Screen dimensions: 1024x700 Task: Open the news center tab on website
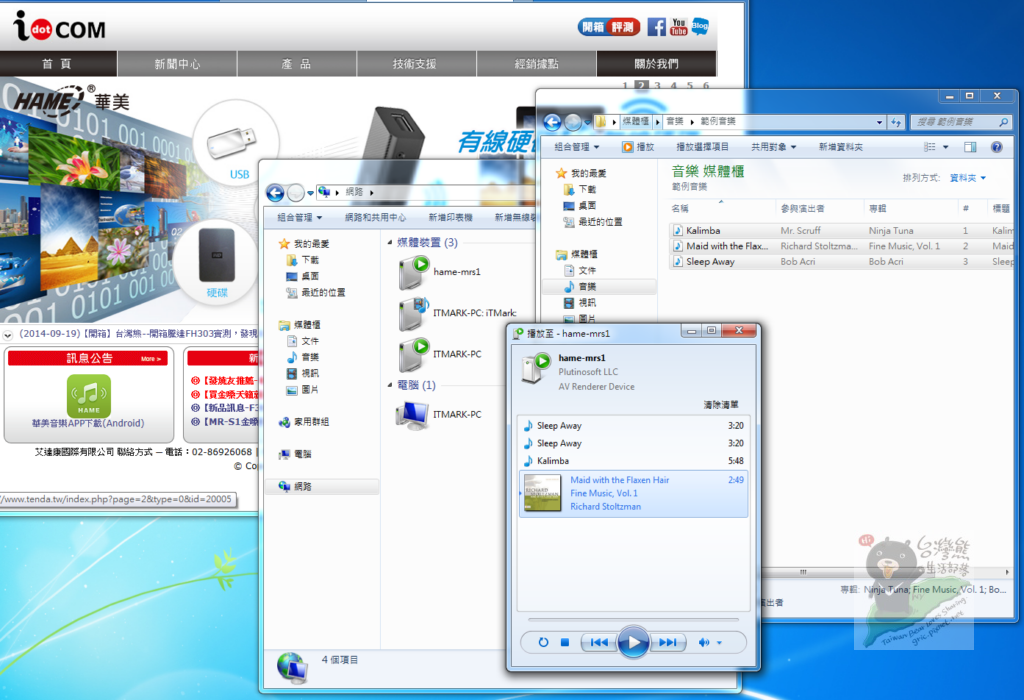coord(177,63)
